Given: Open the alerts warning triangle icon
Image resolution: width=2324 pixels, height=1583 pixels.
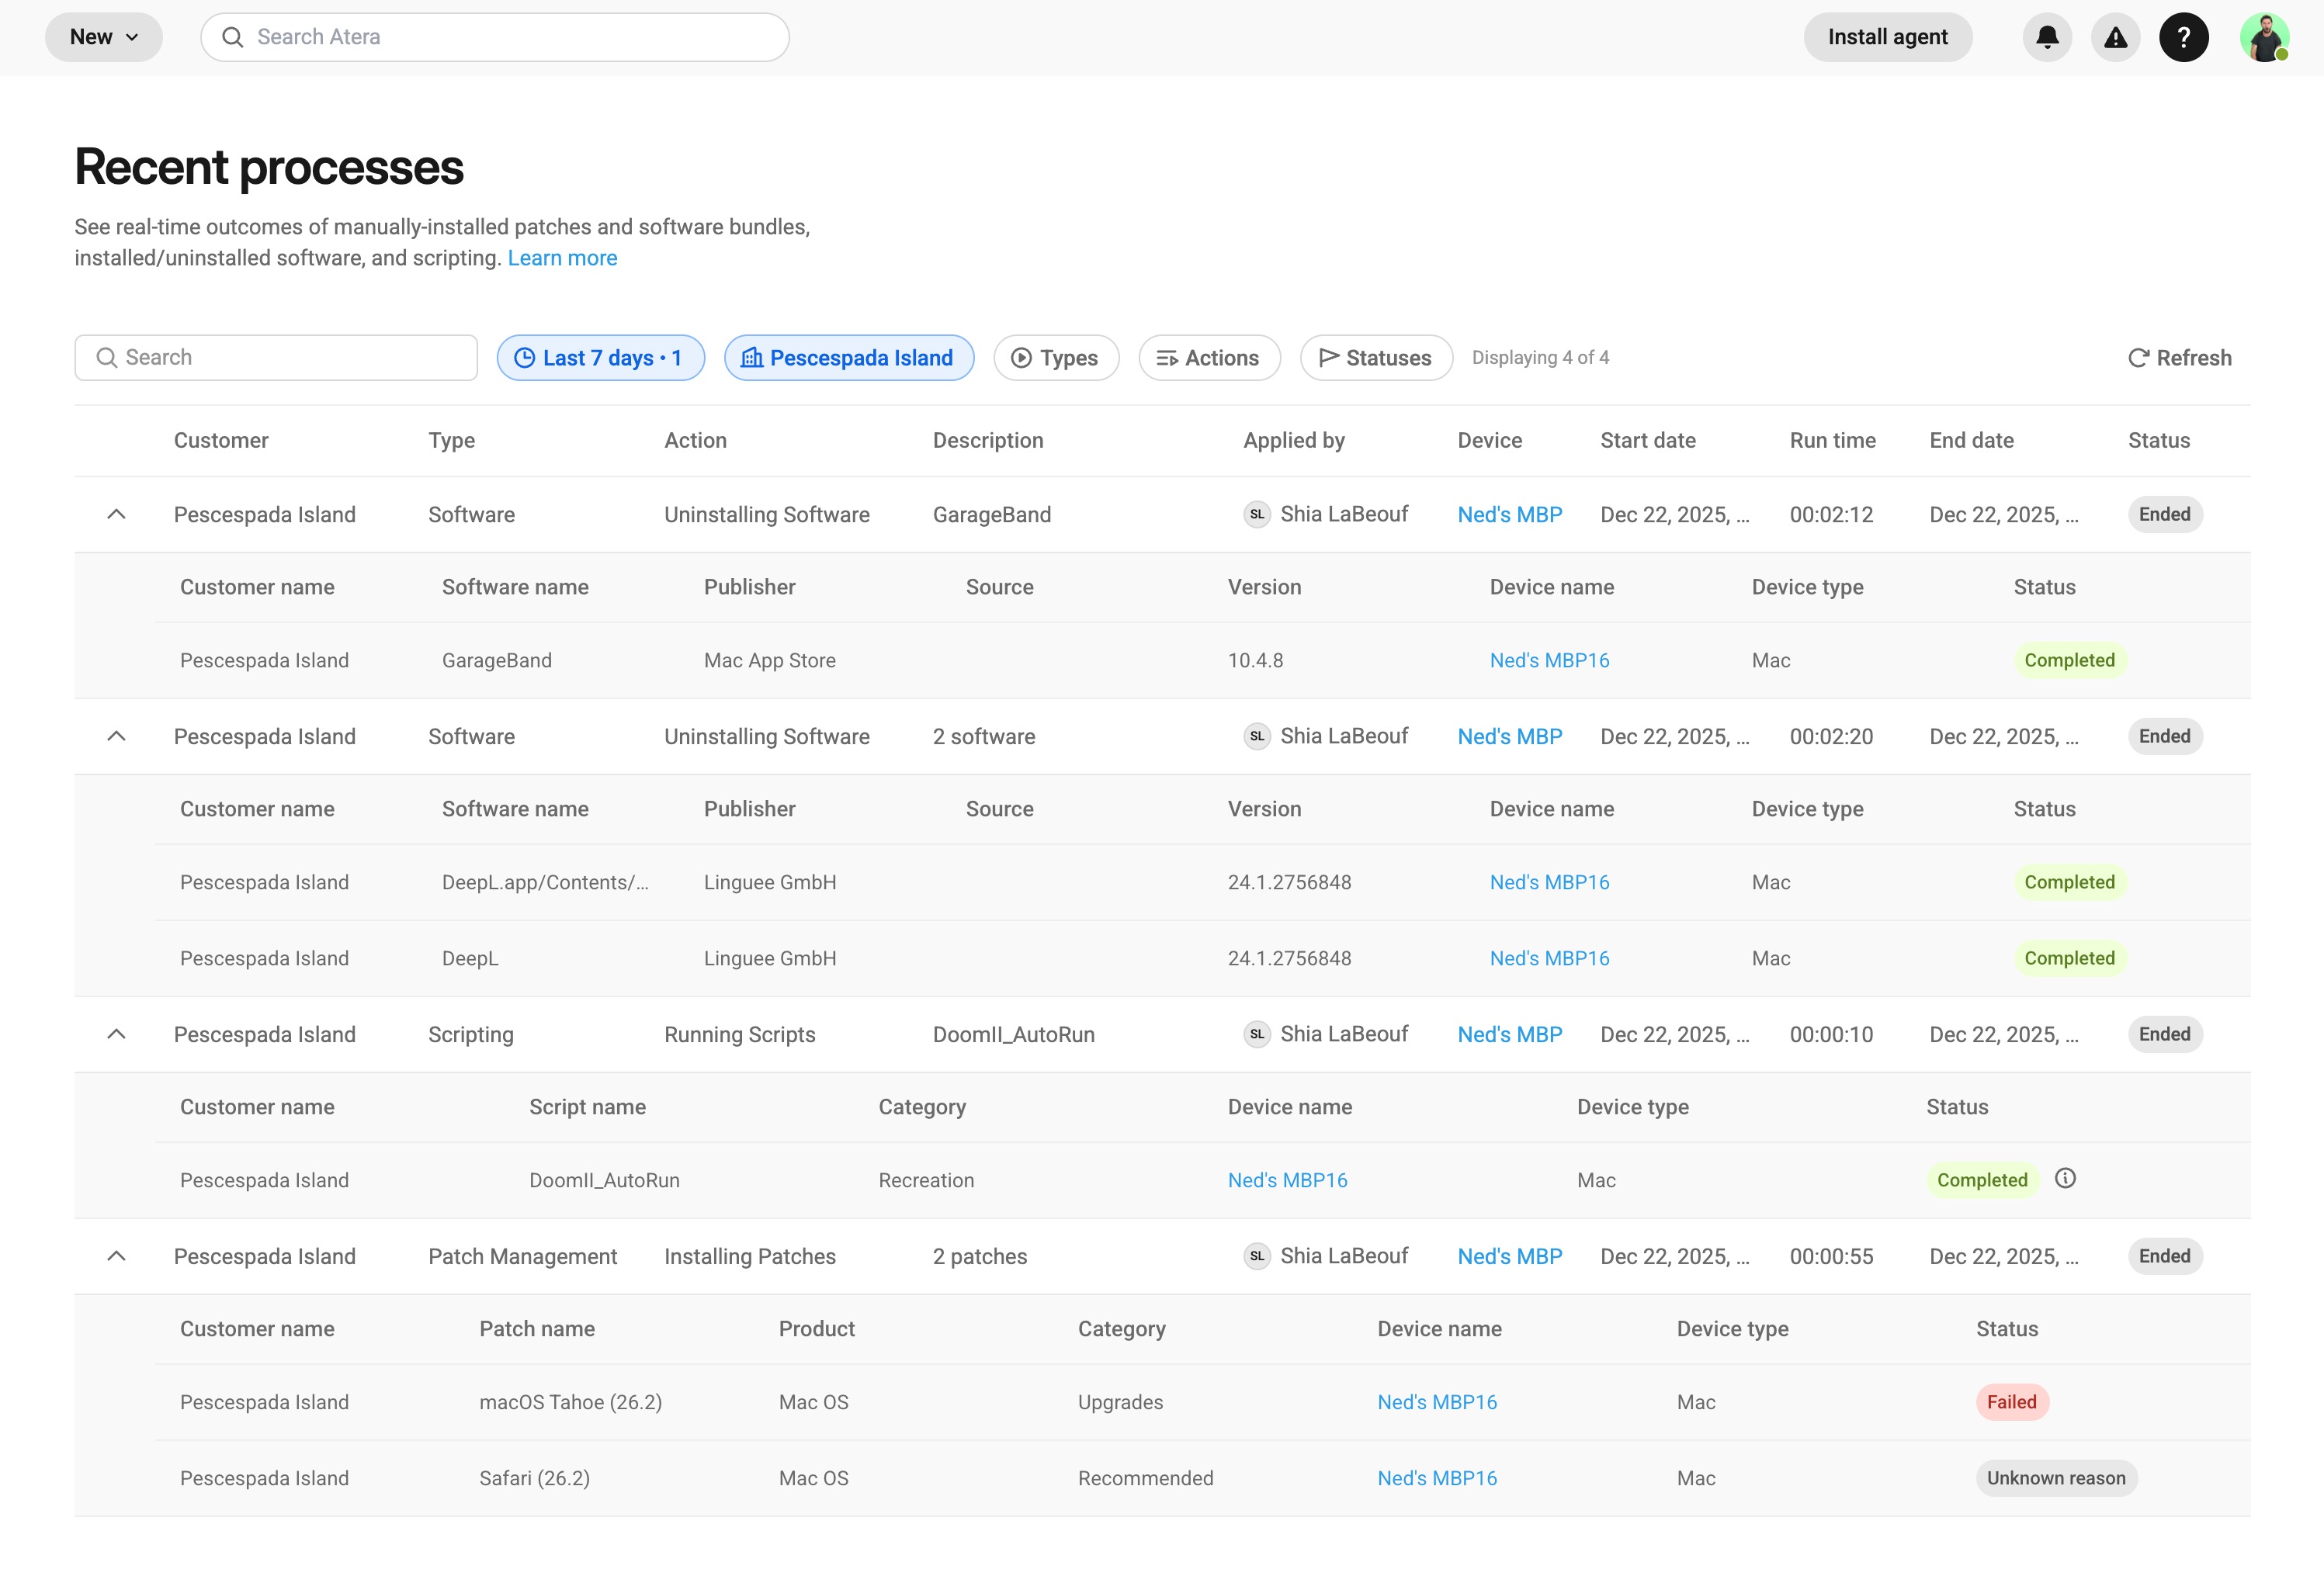Looking at the screenshot, I should (2115, 37).
